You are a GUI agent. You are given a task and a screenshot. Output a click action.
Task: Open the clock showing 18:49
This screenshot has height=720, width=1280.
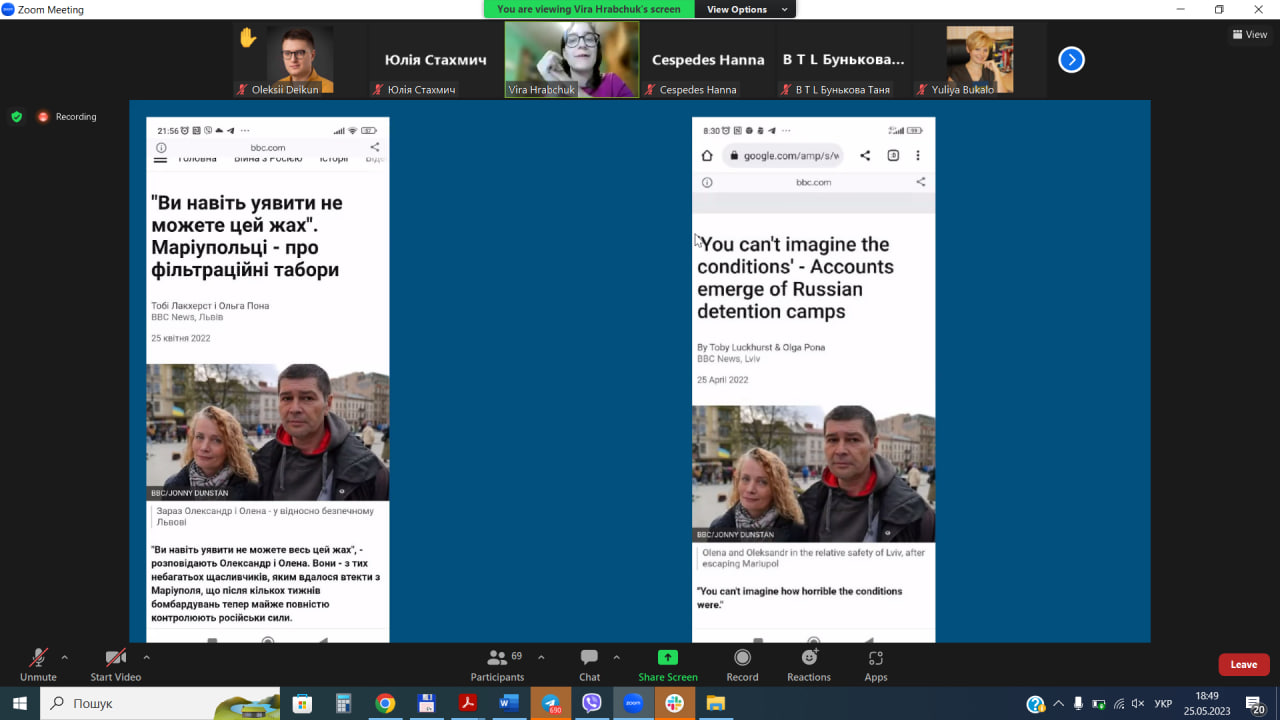(1207, 703)
